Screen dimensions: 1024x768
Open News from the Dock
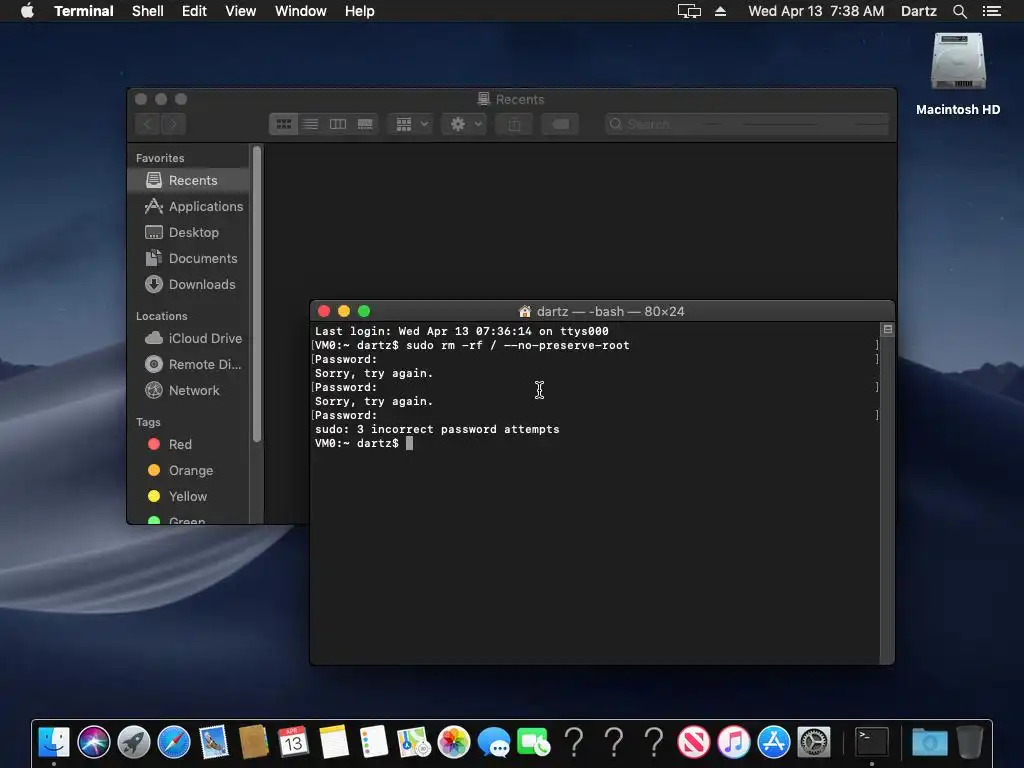coord(694,743)
